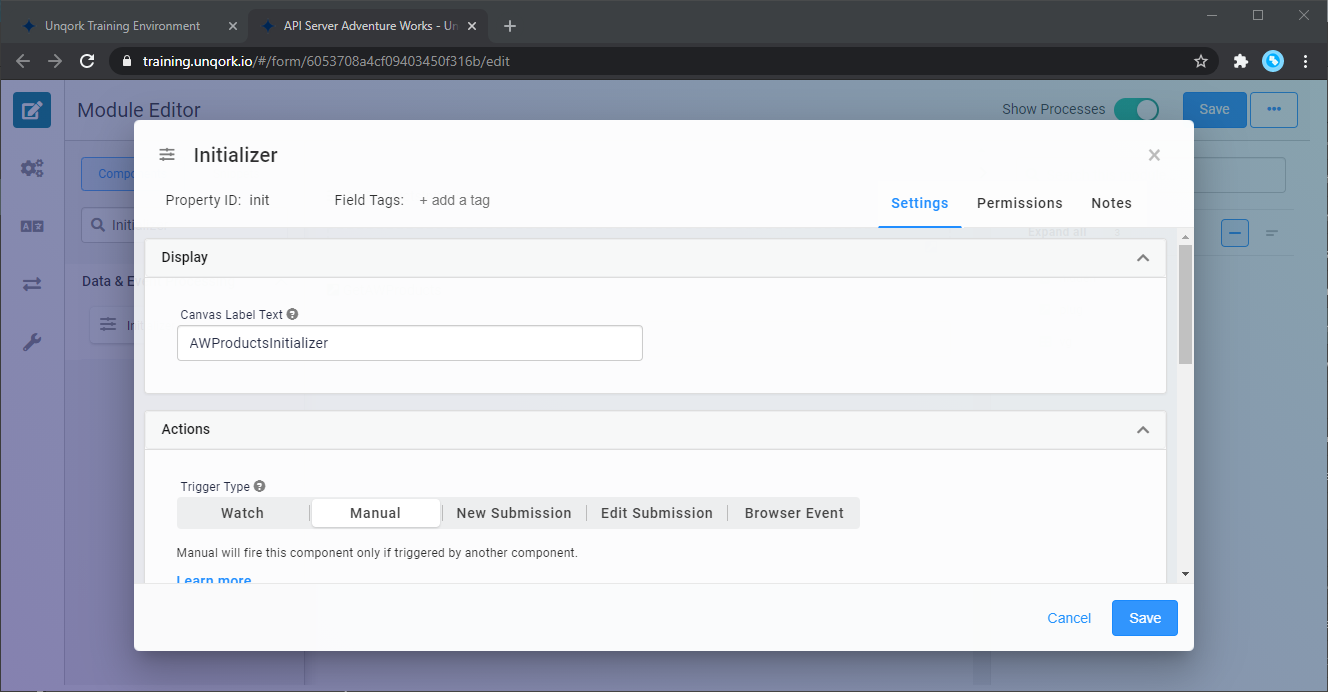Close the Initializer dialog with the X
Image resolution: width=1328 pixels, height=692 pixels.
click(x=1154, y=155)
